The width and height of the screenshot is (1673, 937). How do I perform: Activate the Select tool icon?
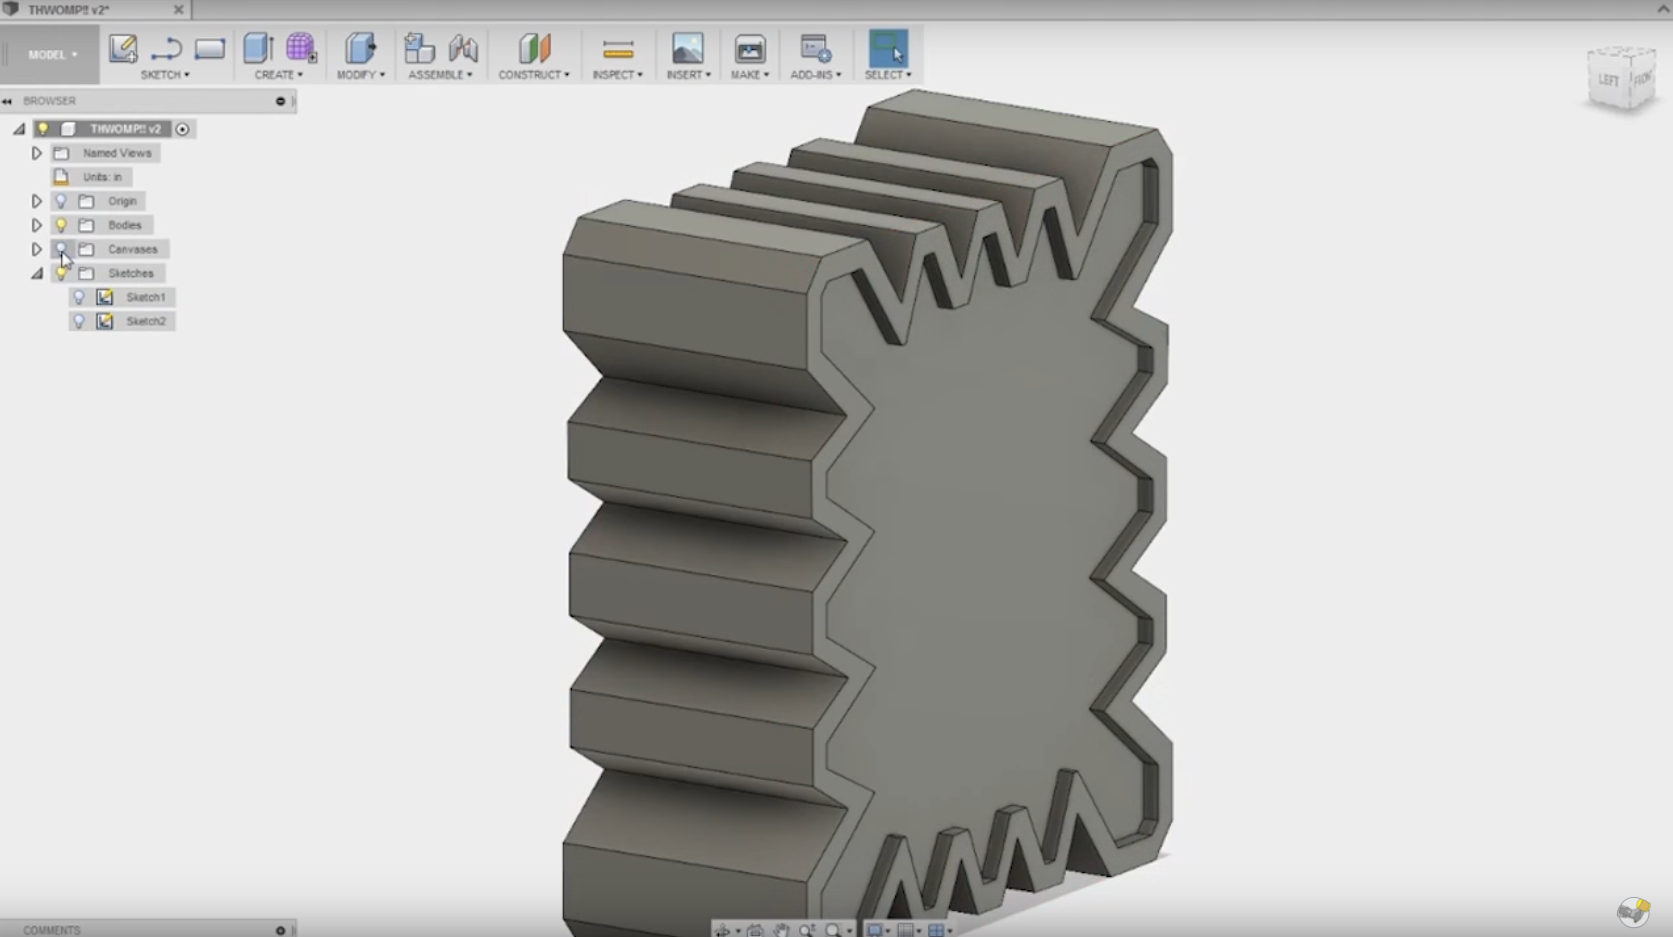(888, 48)
